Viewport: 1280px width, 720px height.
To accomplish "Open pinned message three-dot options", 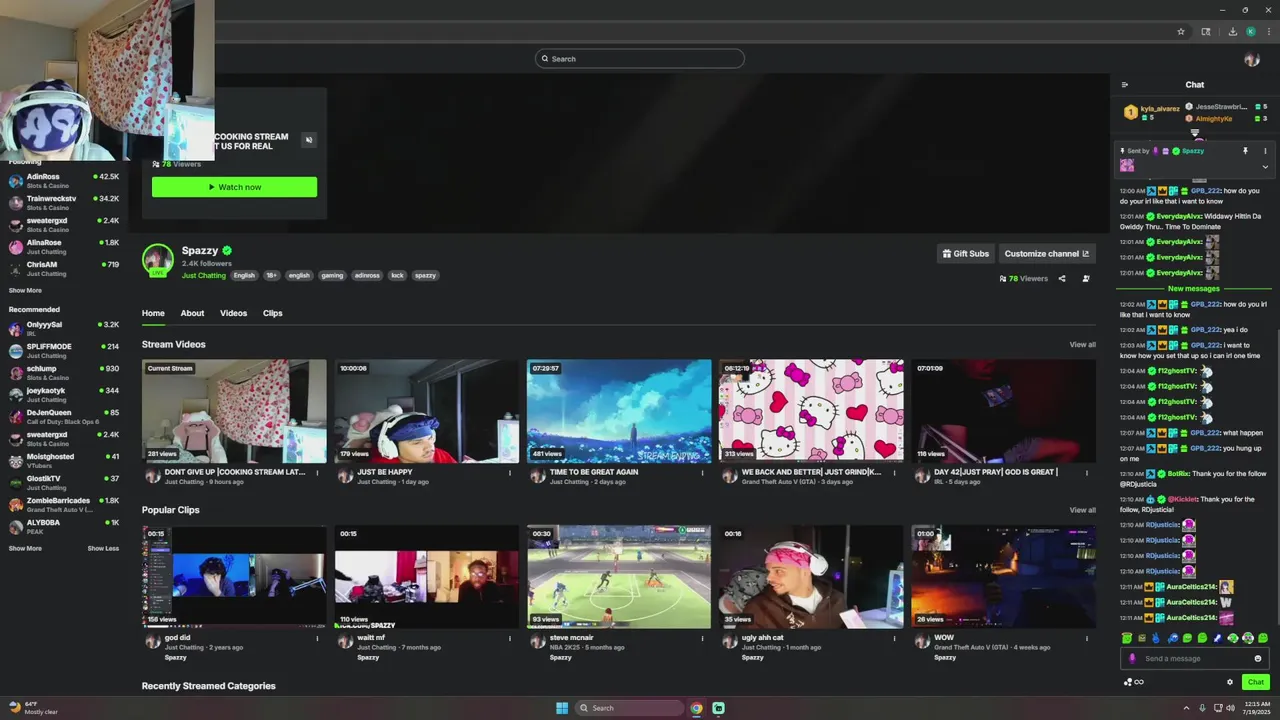I will coord(1265,151).
